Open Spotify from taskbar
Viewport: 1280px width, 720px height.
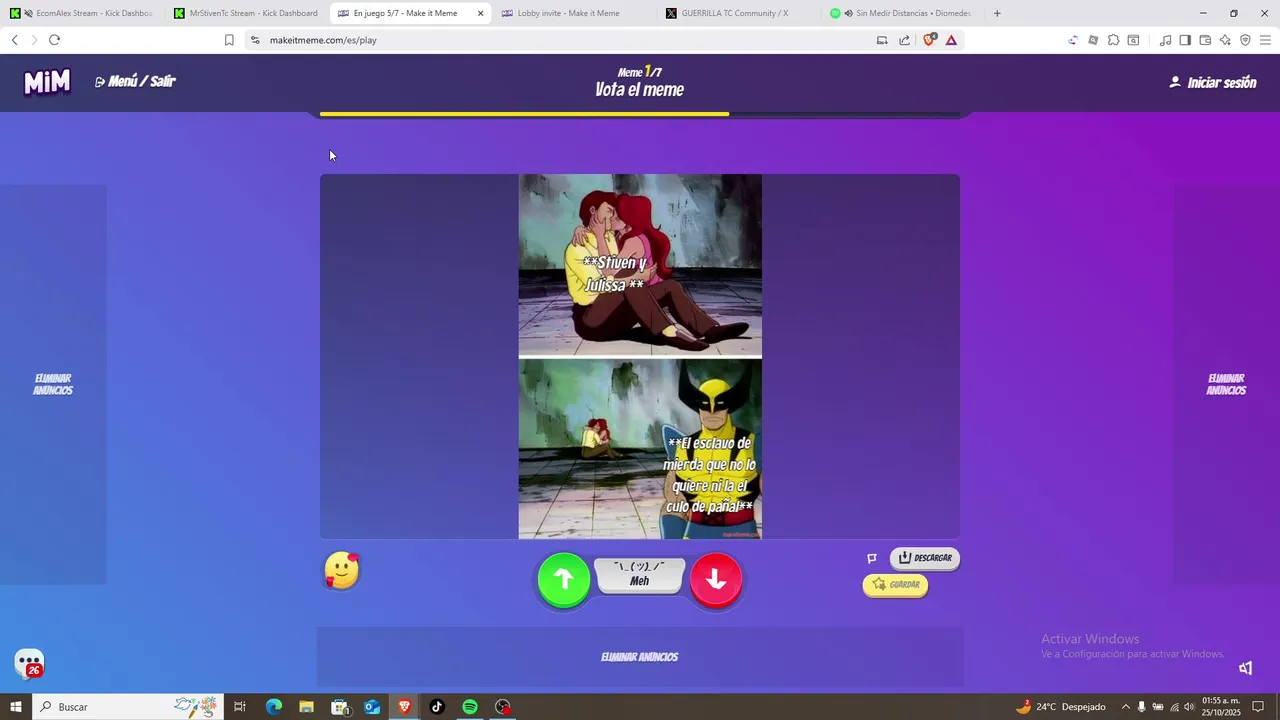click(470, 707)
